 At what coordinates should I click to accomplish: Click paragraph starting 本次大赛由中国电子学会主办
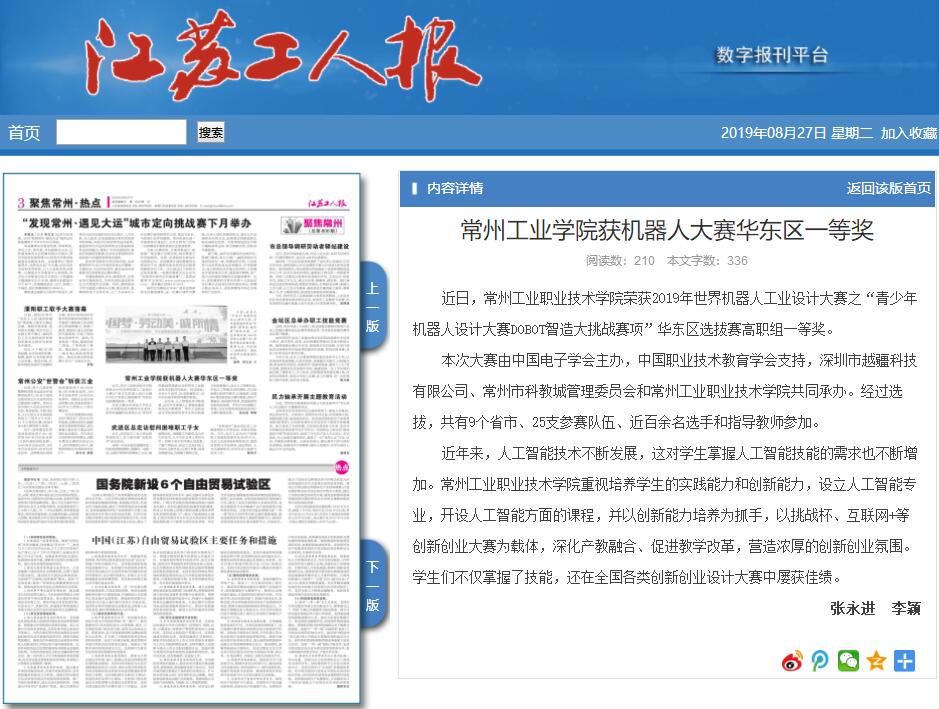click(665, 391)
